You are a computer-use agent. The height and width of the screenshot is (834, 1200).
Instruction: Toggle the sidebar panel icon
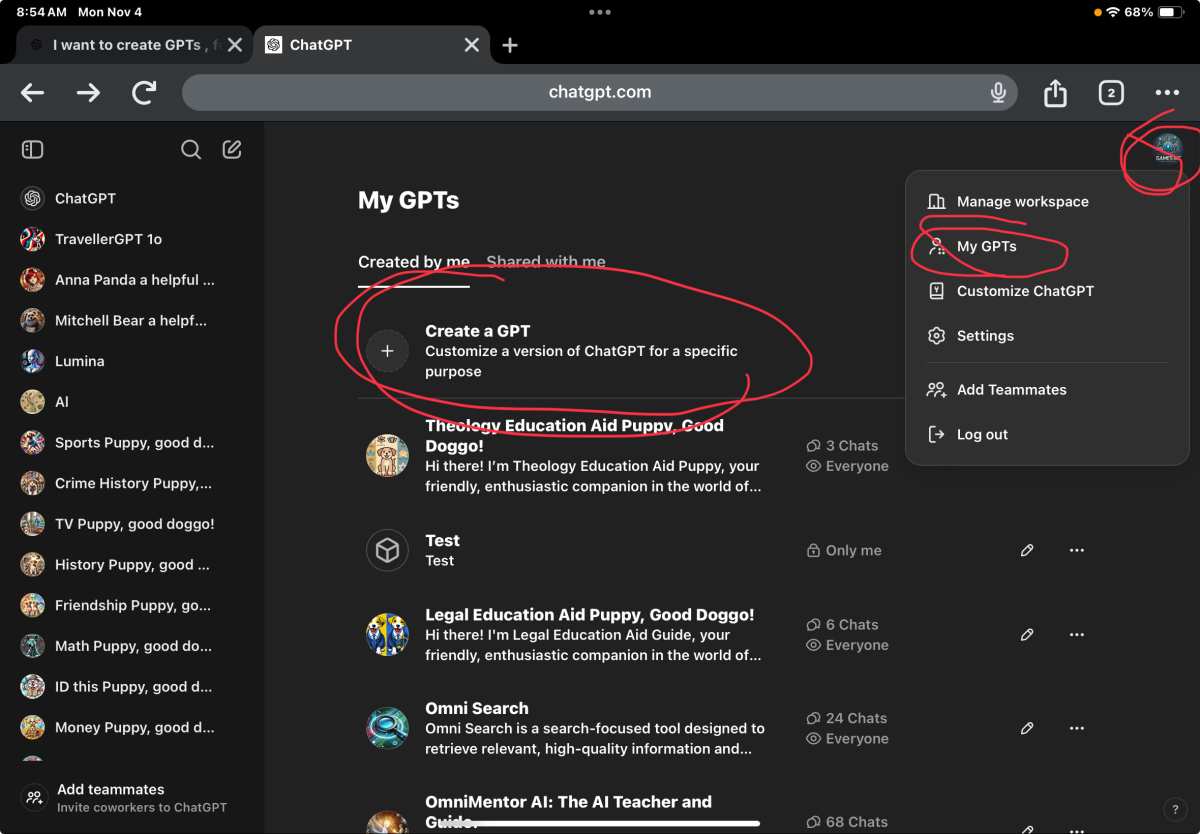pos(32,149)
